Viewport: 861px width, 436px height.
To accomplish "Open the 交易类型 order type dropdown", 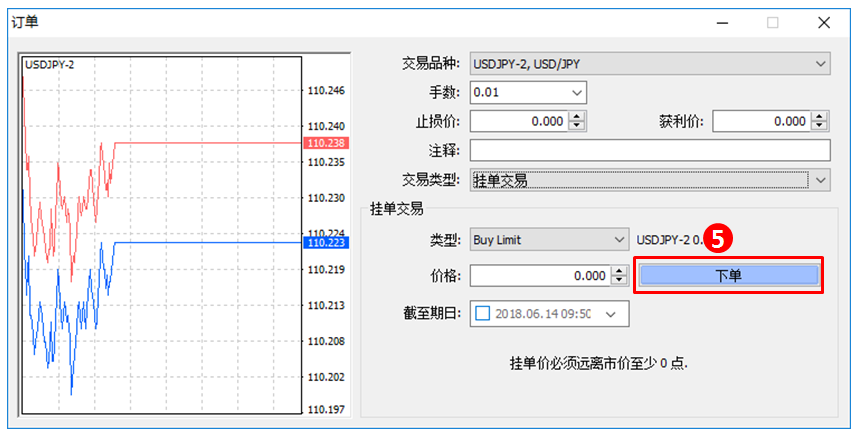I will click(821, 180).
